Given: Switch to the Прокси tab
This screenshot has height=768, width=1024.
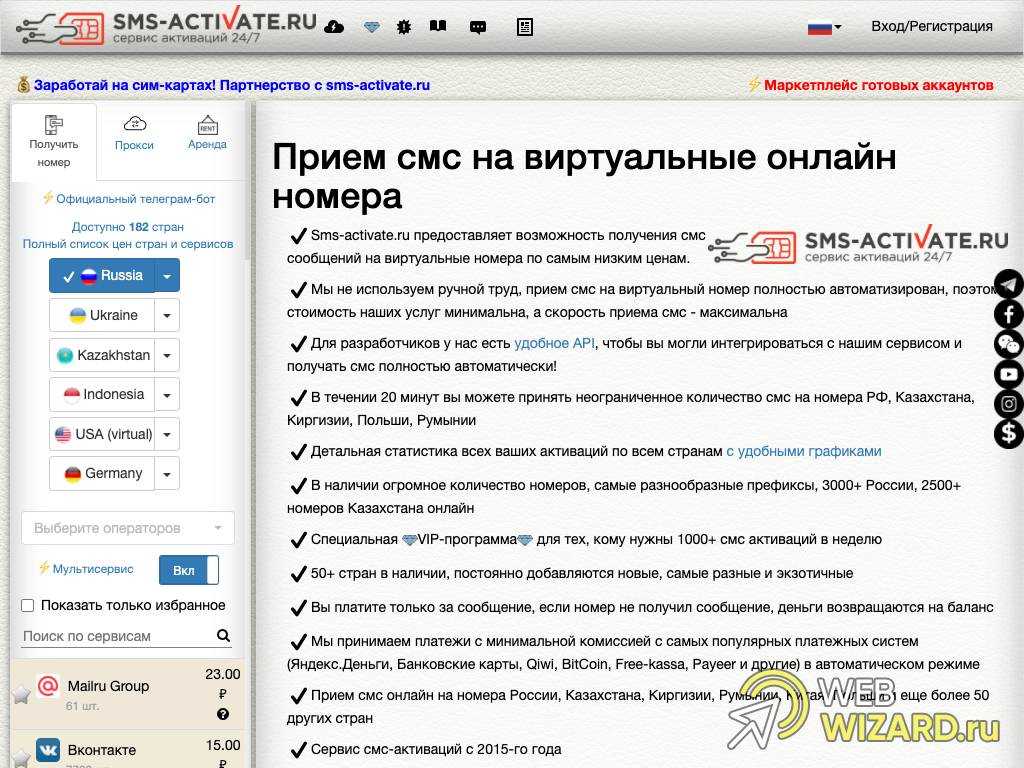Looking at the screenshot, I should point(135,135).
